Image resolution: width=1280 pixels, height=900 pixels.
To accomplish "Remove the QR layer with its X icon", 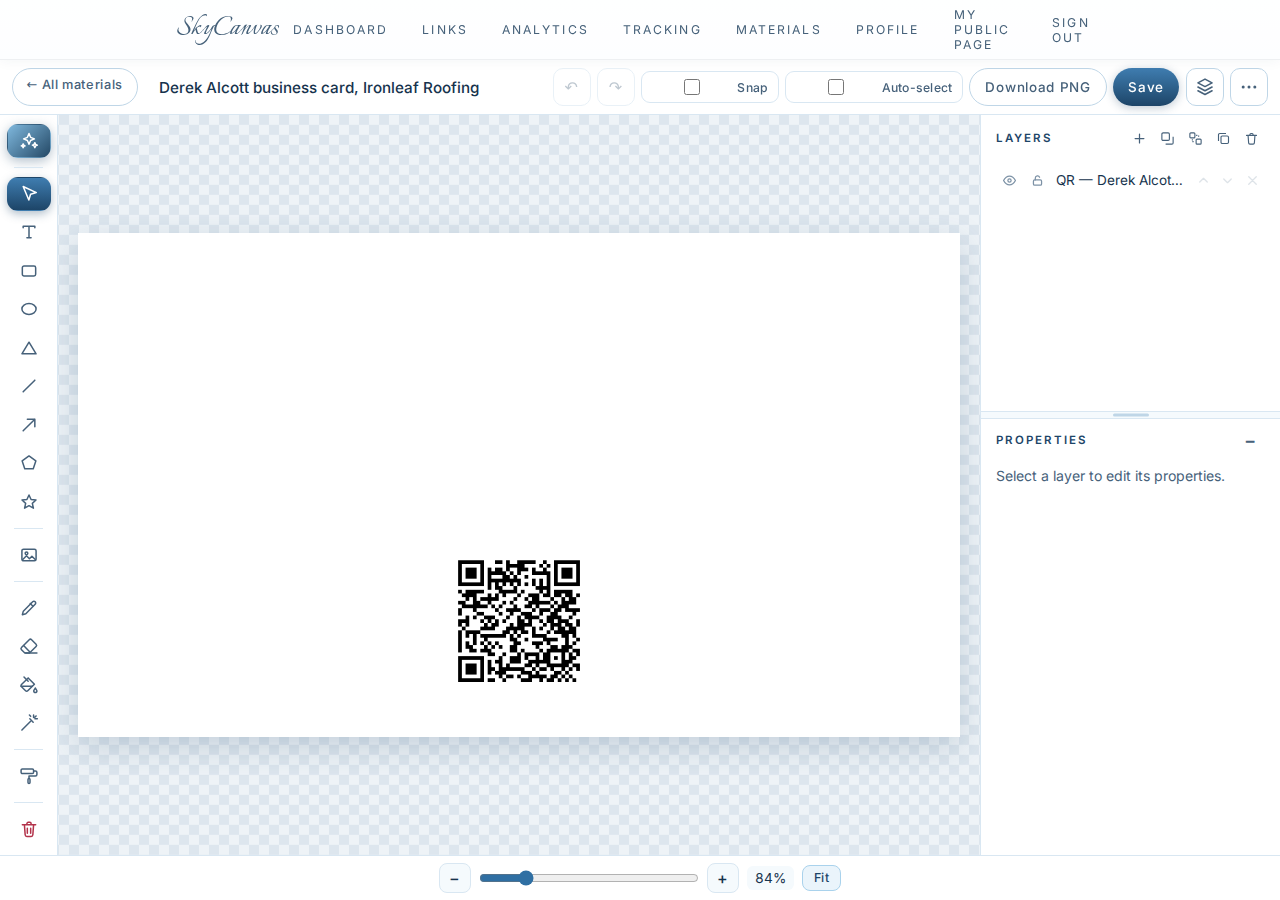I will 1252,181.
